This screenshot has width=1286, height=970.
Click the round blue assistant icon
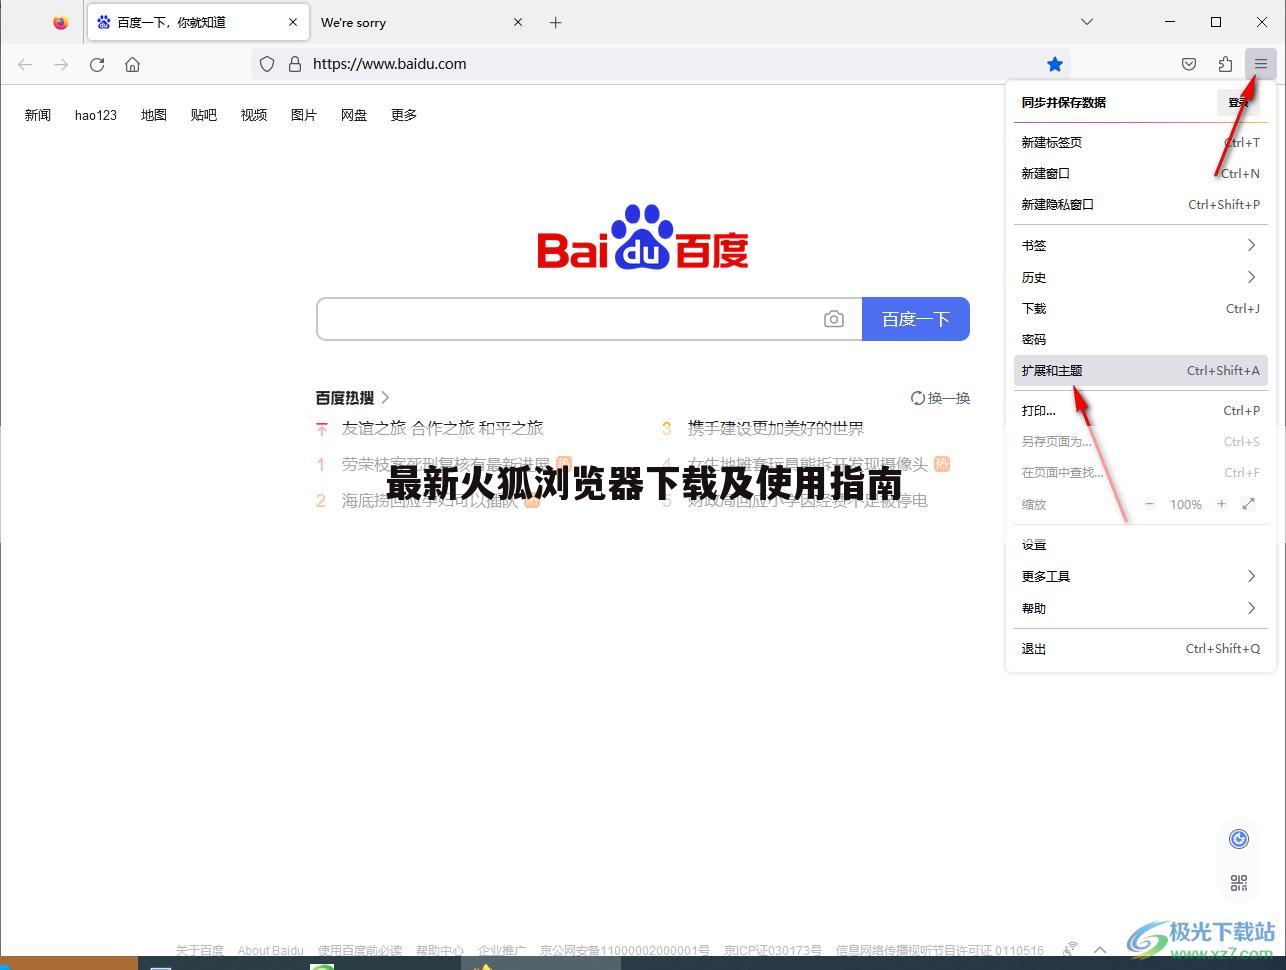(1239, 839)
